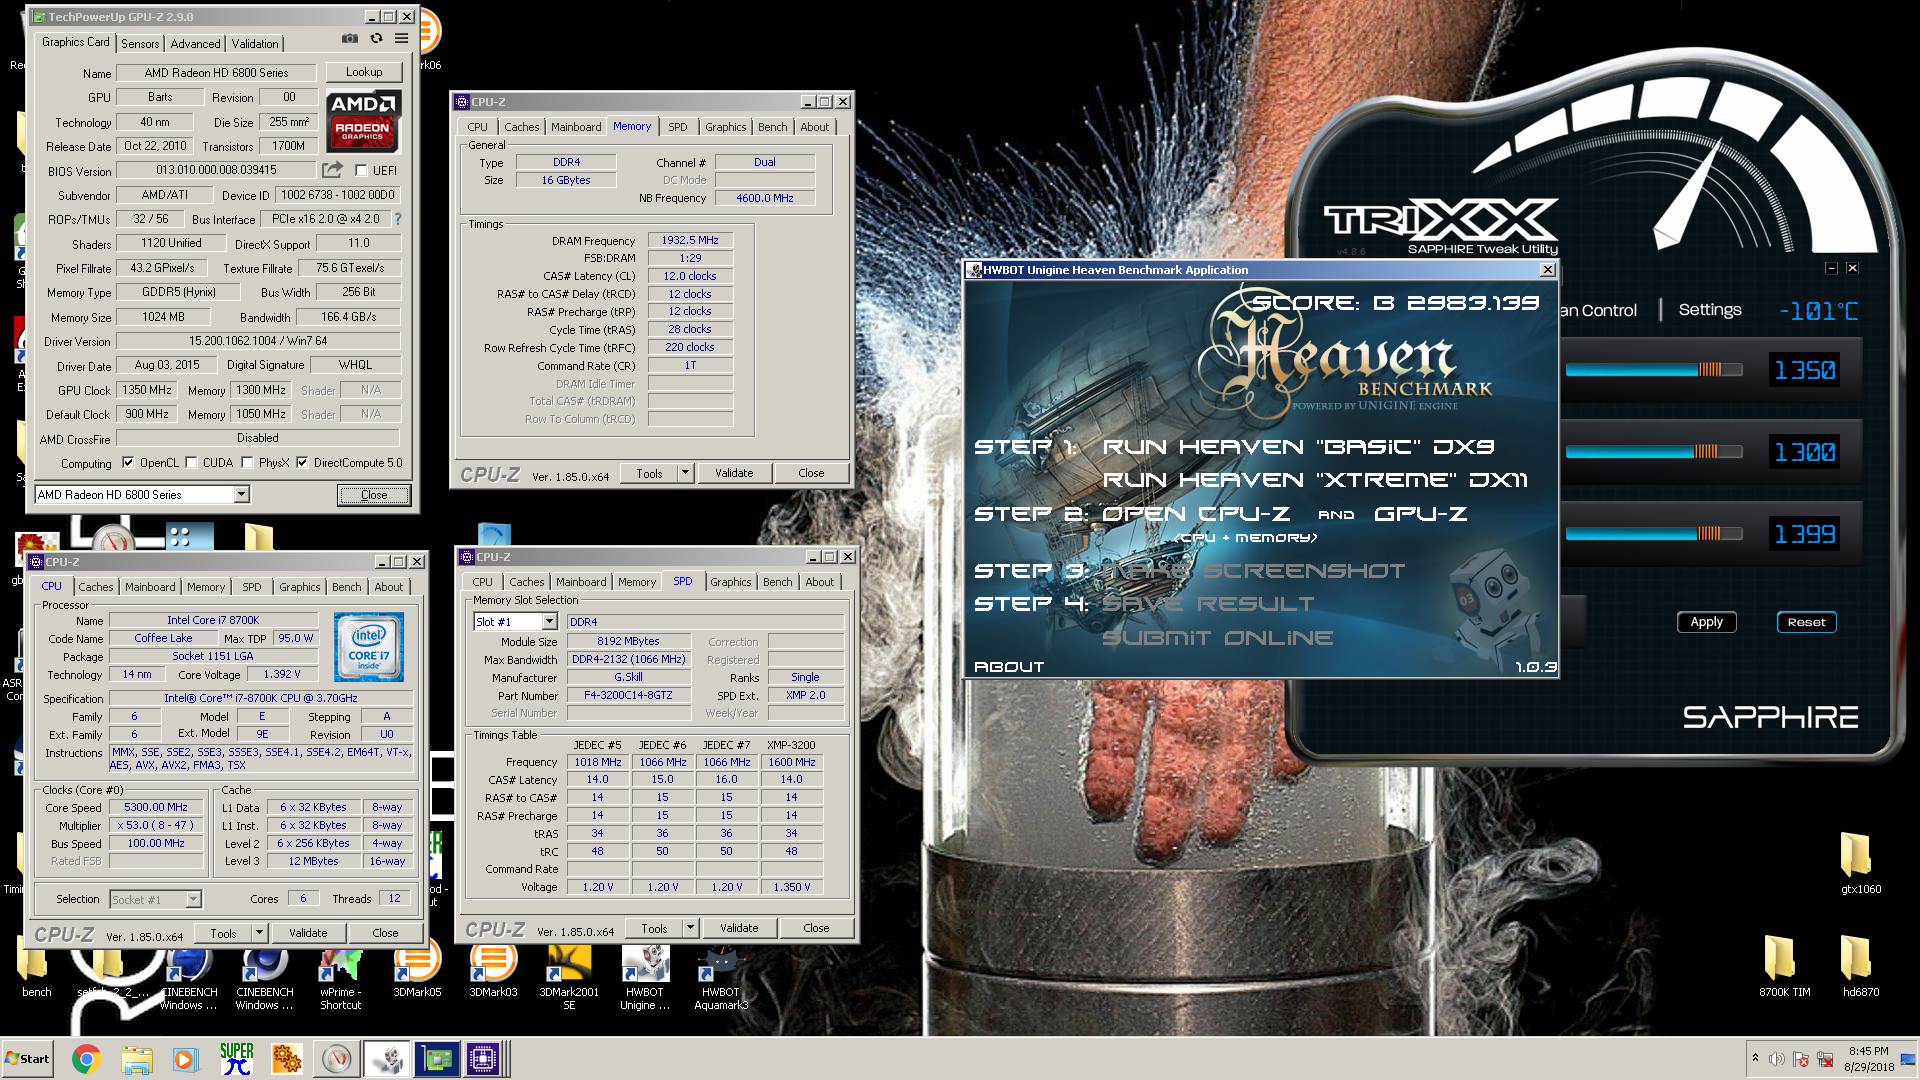
Task: Open the Validation tab in GPU-Z
Action: click(255, 44)
